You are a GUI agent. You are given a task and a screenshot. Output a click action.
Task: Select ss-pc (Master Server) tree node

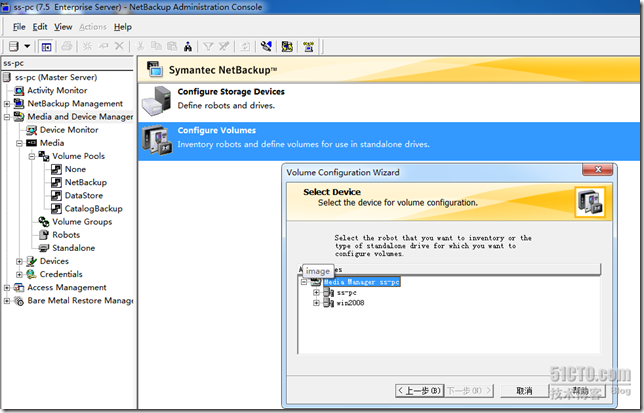pos(56,77)
